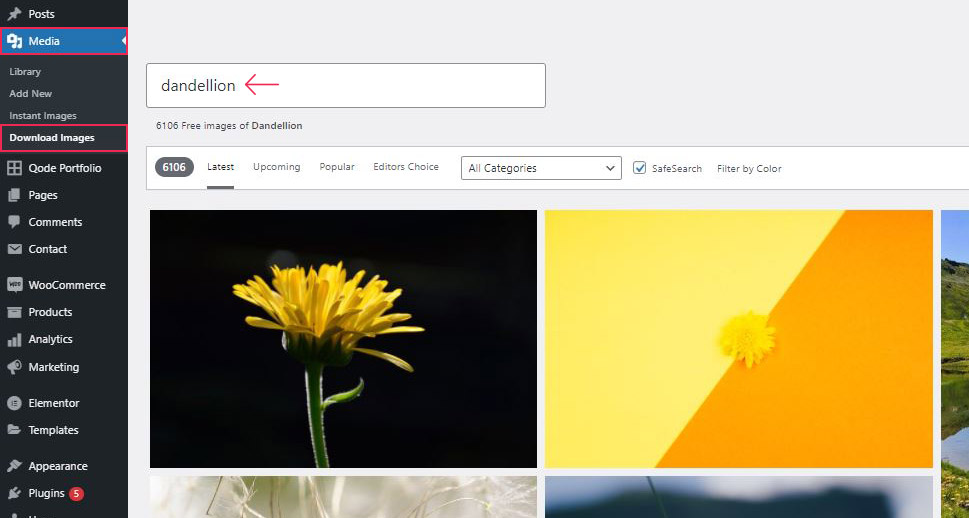969x518 pixels.
Task: Click the Pages stacked-sheets icon
Action: (14, 195)
